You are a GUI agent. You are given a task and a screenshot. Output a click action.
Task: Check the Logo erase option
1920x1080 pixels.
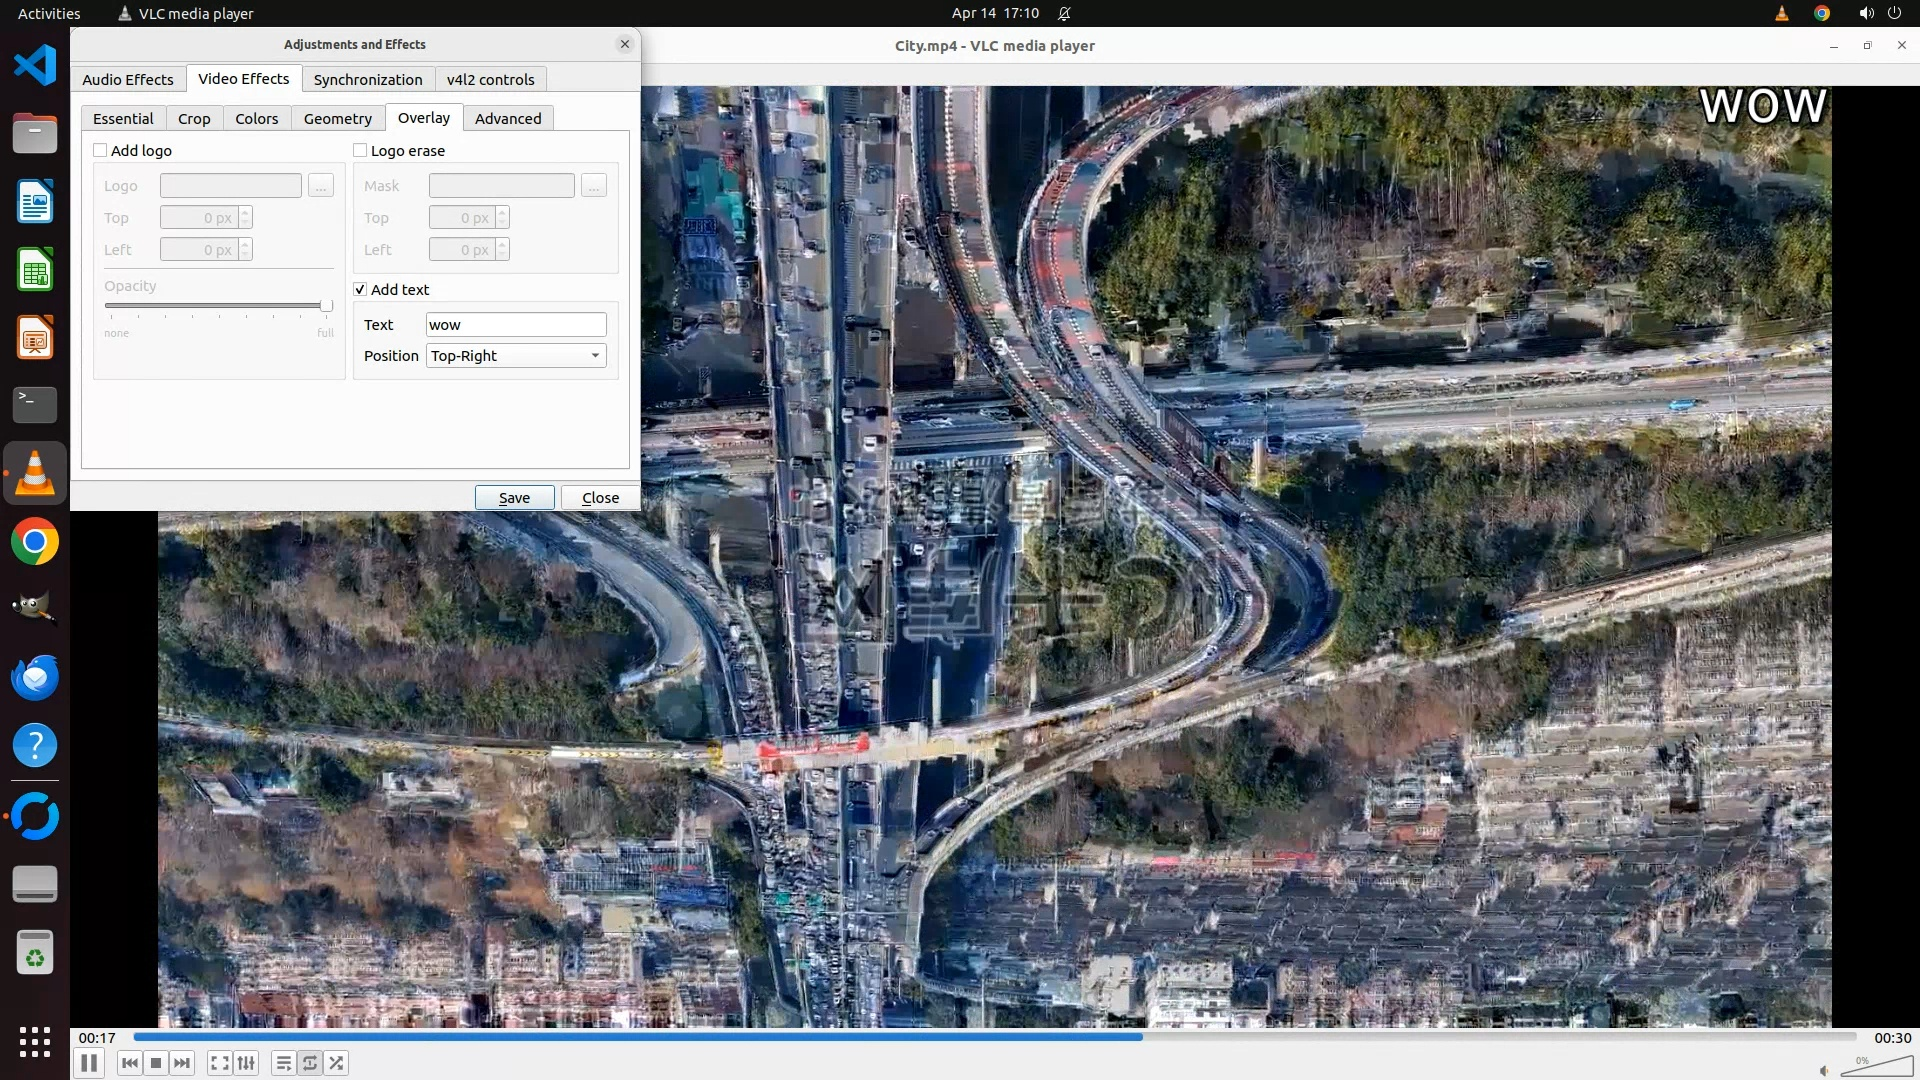click(360, 150)
